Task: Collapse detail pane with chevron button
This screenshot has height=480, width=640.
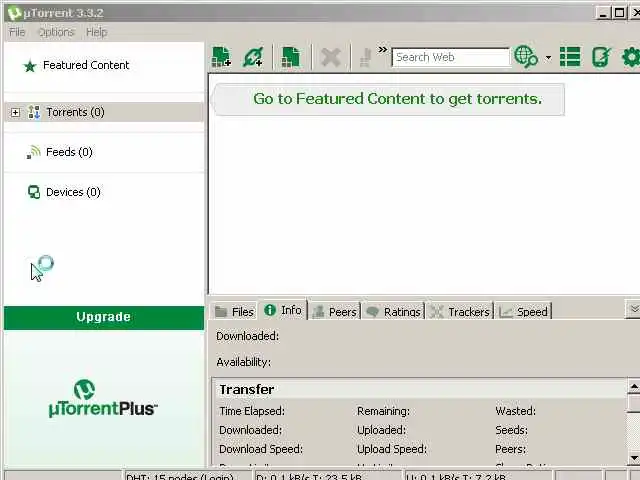Action: click(633, 309)
